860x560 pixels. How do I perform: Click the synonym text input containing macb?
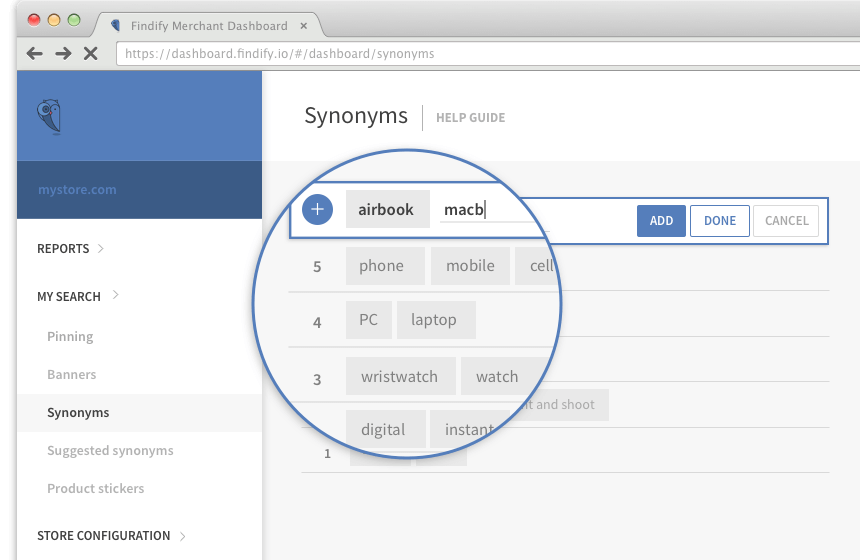coord(490,210)
